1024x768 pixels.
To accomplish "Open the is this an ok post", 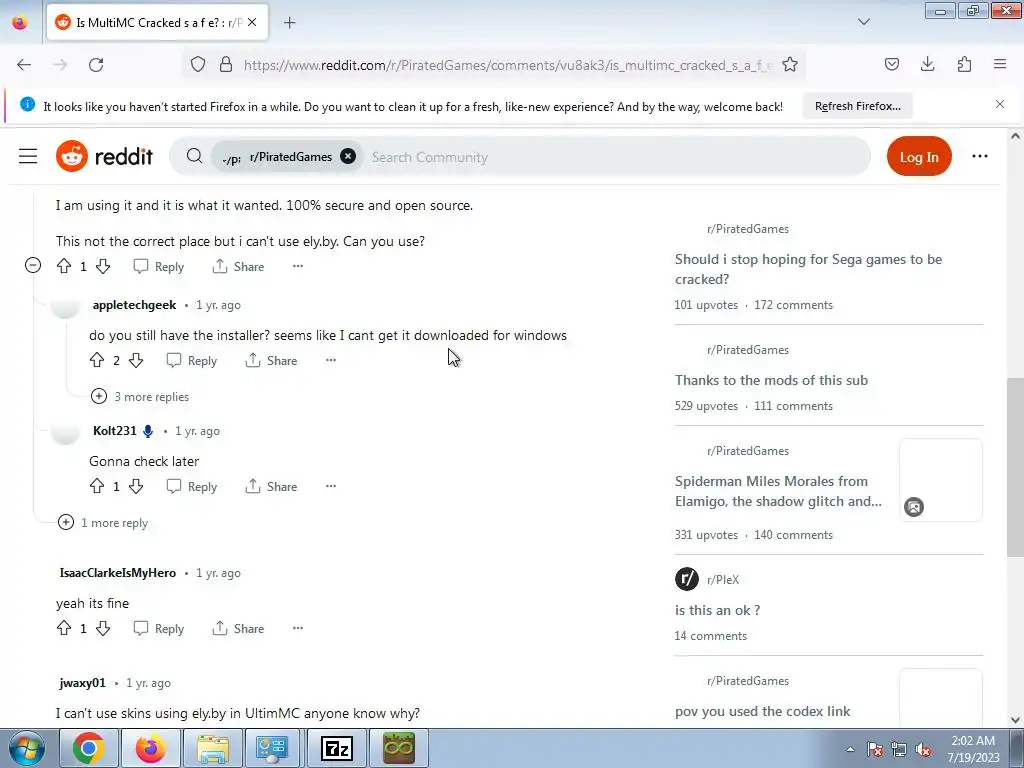I will (x=717, y=610).
